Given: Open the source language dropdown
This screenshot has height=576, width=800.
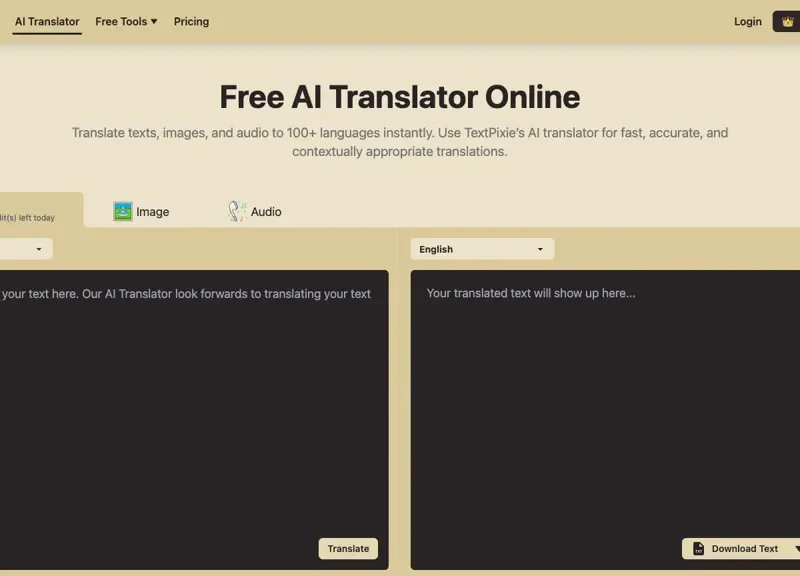Looking at the screenshot, I should coord(26,249).
